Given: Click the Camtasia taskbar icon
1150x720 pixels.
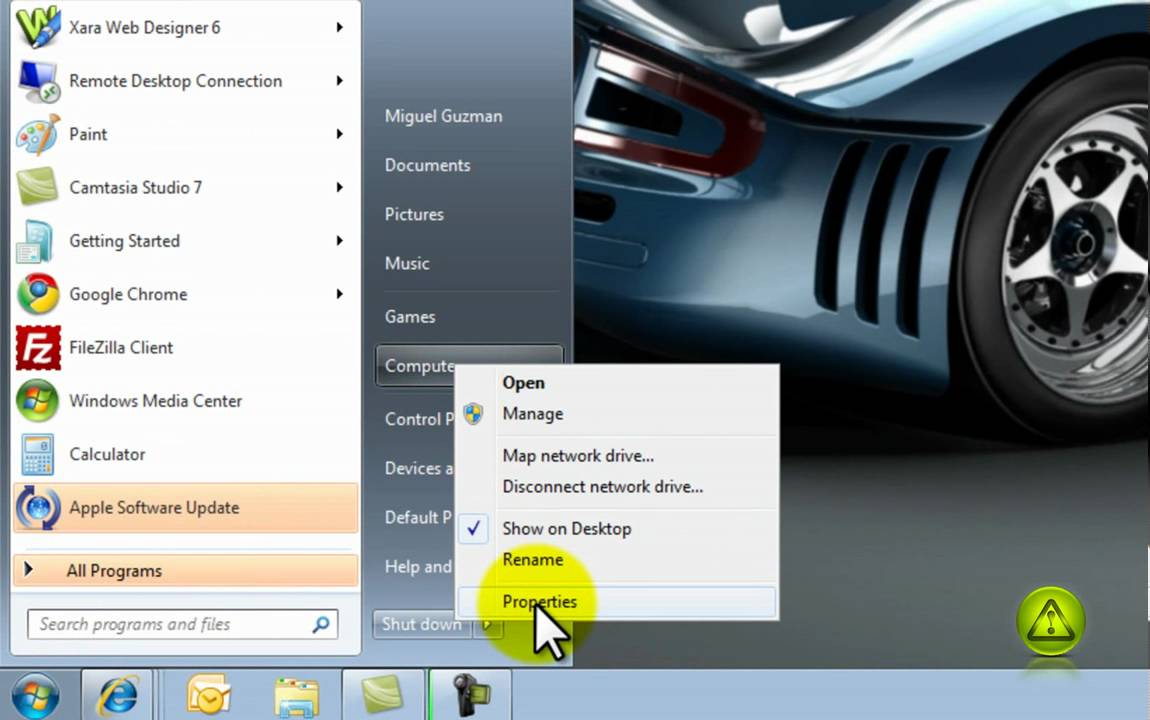Looking at the screenshot, I should 383,694.
